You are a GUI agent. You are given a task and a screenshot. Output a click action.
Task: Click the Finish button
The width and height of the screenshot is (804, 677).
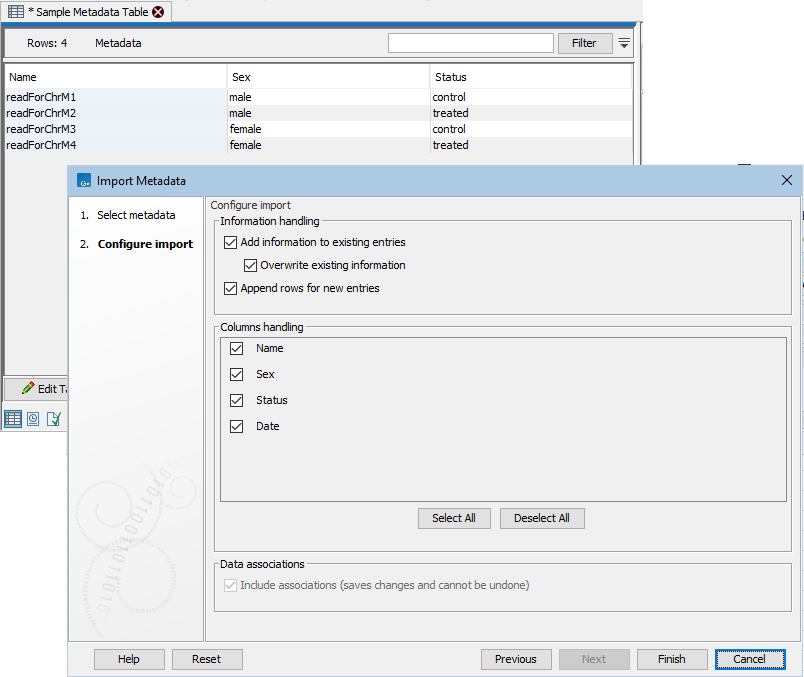[x=671, y=659]
